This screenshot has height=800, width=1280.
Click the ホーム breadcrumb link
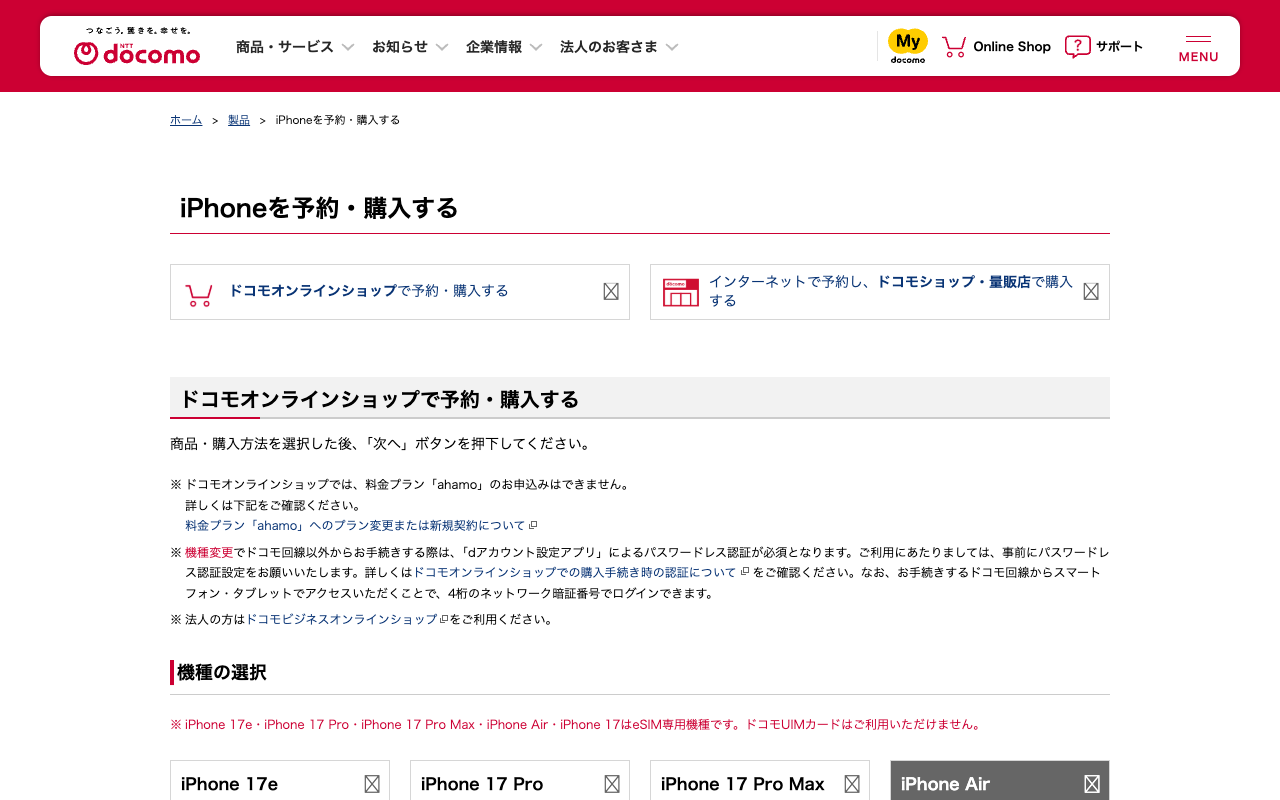(186, 120)
